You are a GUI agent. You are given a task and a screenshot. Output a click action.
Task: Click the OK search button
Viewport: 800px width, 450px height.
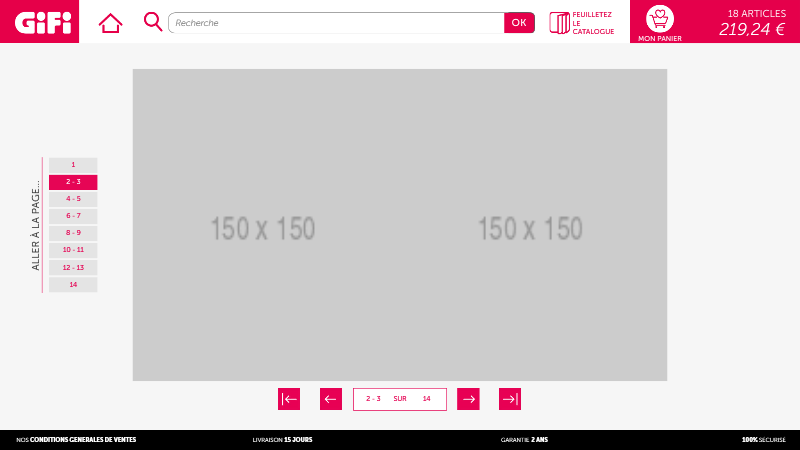point(519,23)
